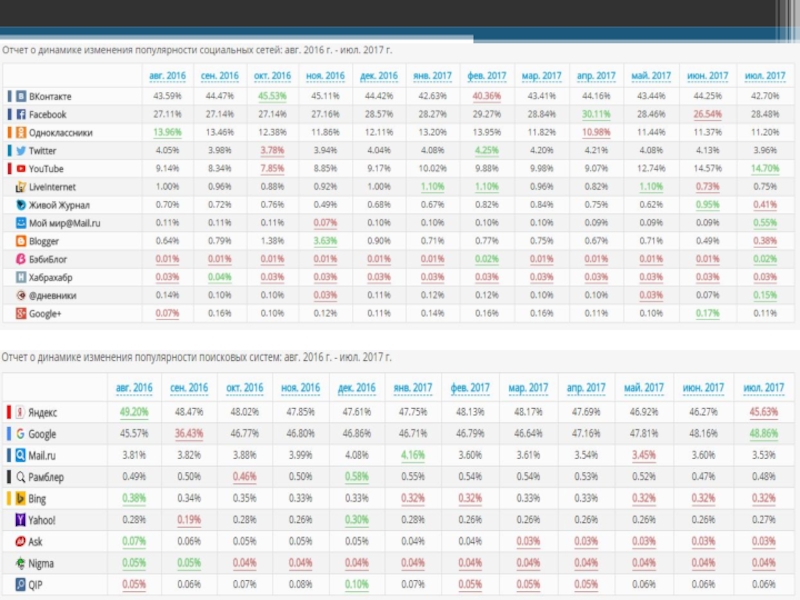Viewport: 800px width, 600px height.
Task: Click the Yahoo! purple icon
Action: point(19,520)
